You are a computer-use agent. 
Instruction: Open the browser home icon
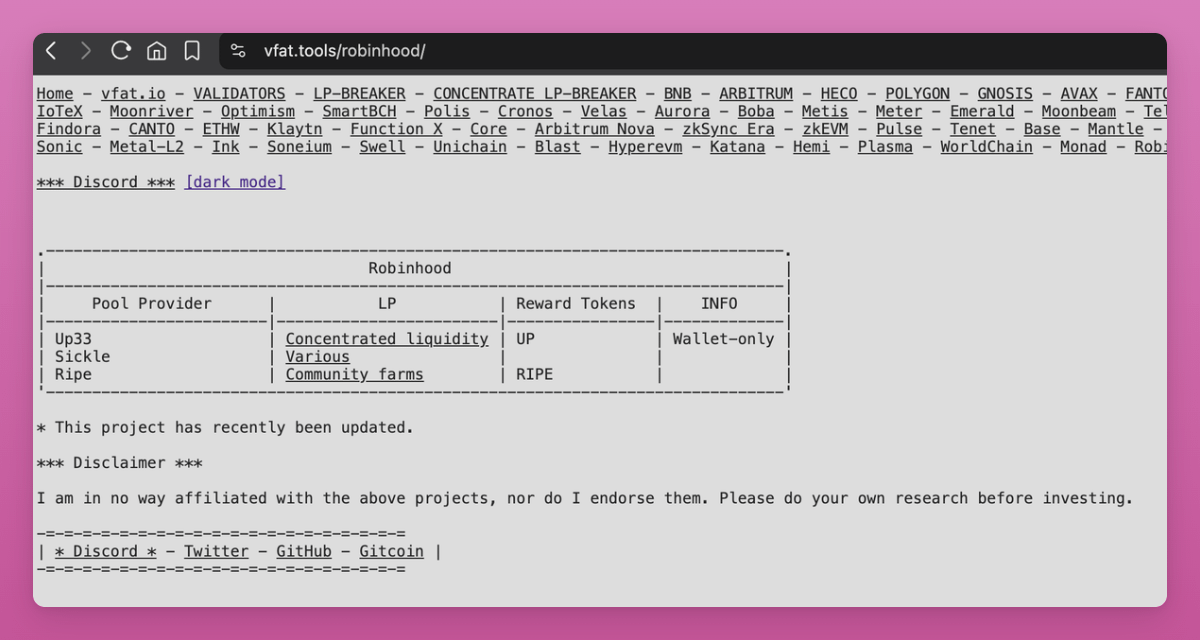point(157,50)
